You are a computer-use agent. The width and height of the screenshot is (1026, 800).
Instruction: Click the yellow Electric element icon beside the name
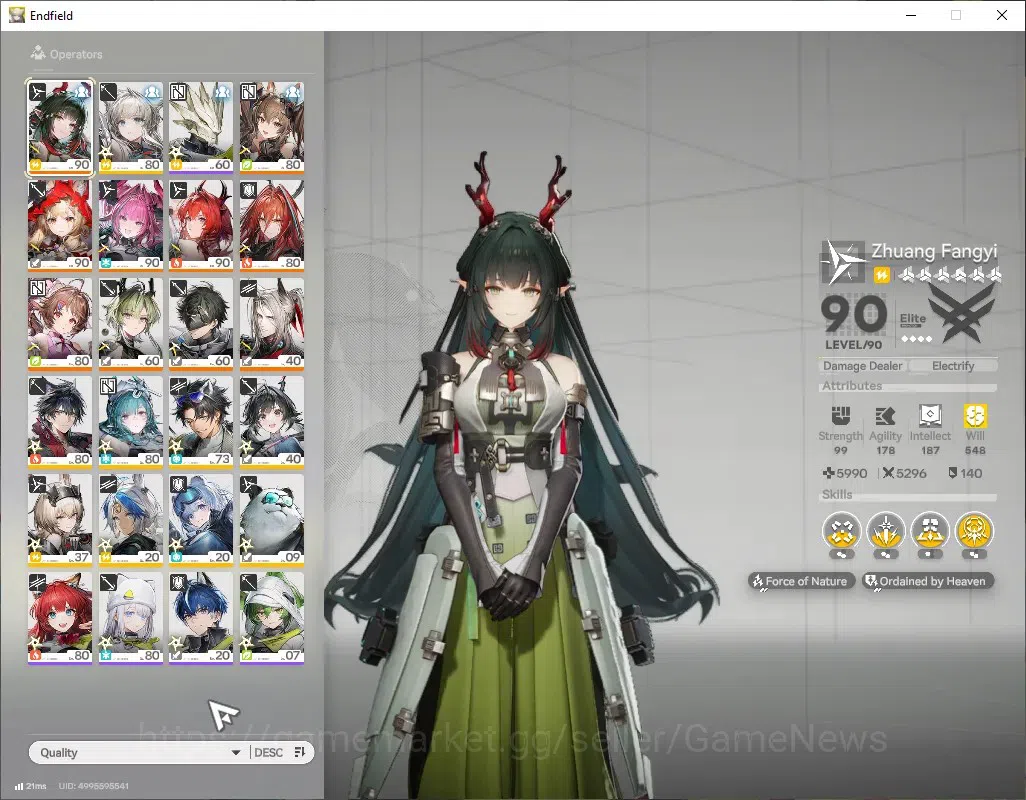click(882, 275)
